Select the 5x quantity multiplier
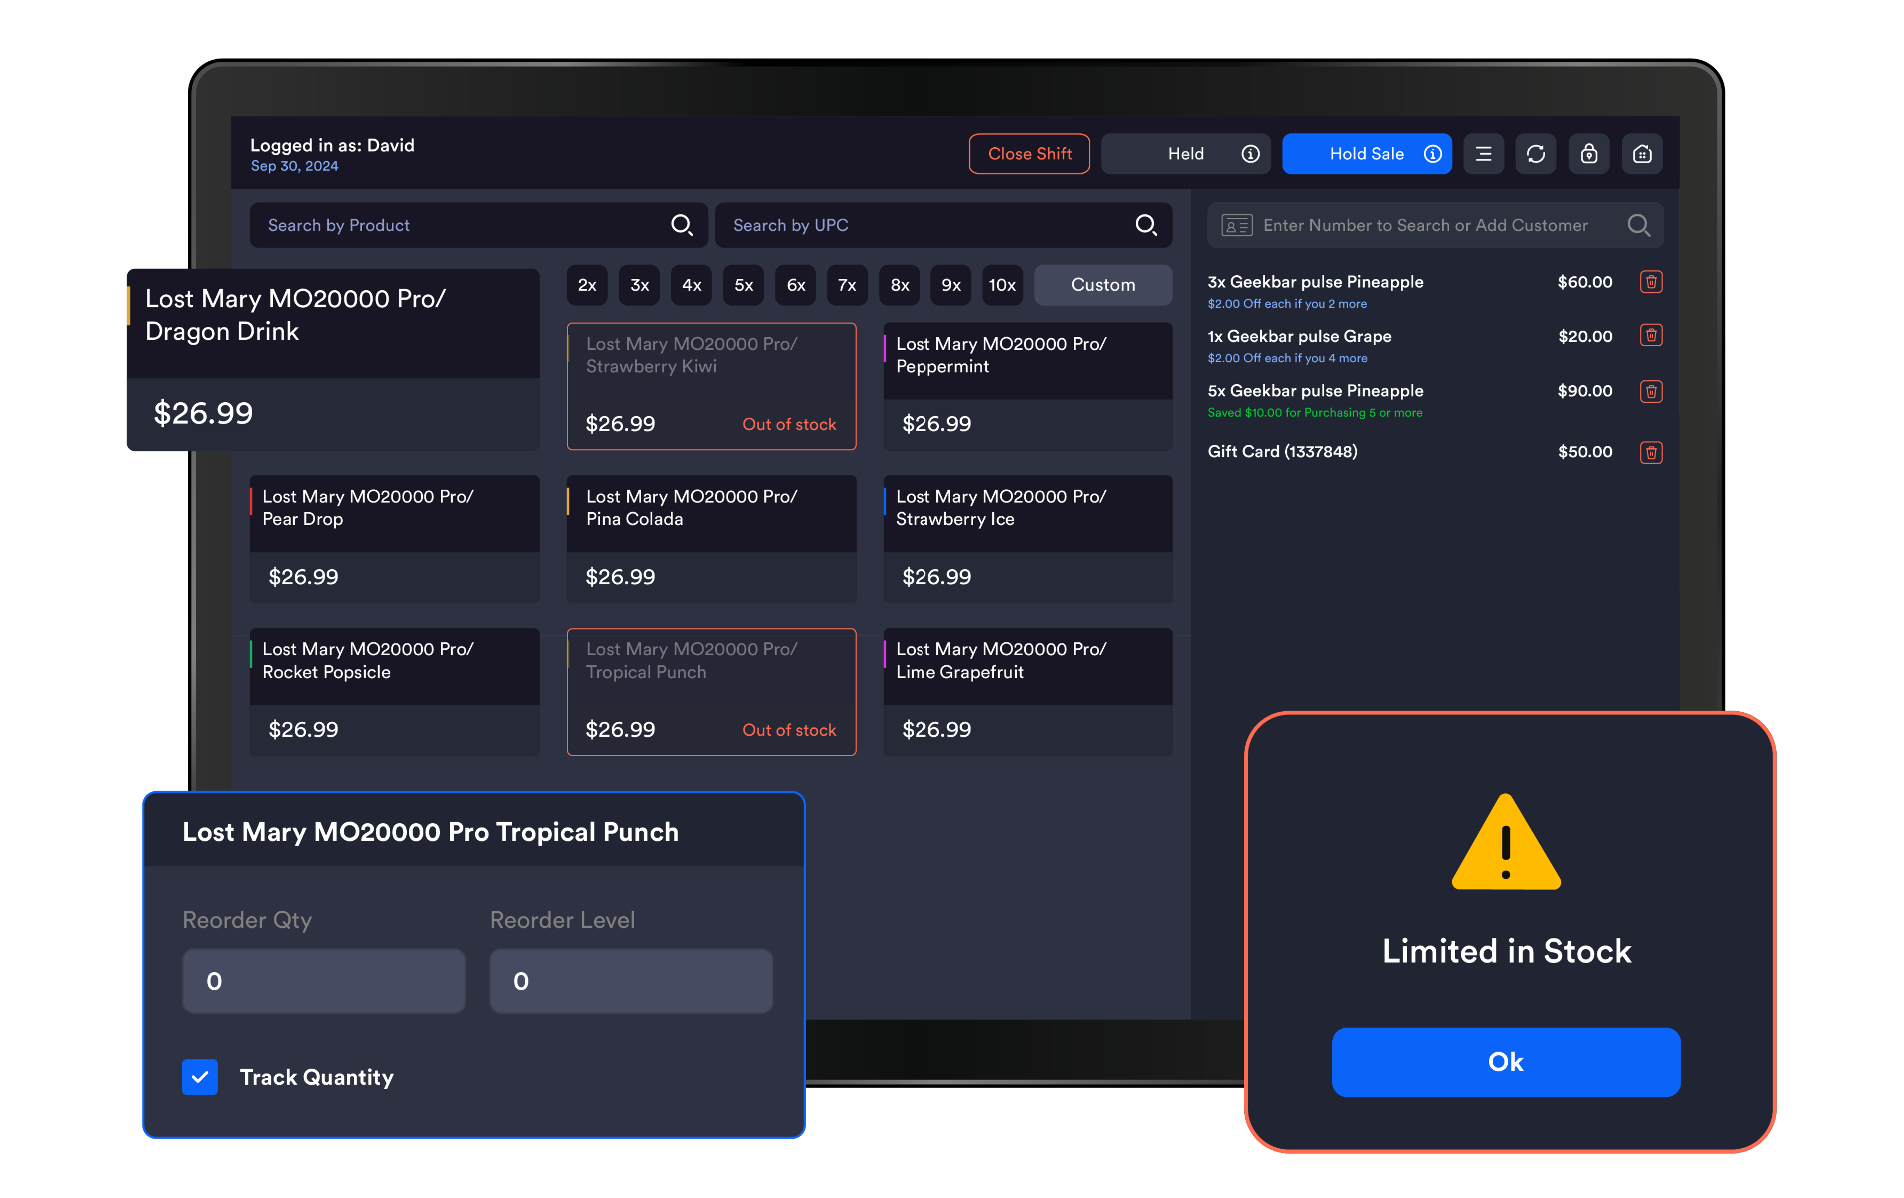This screenshot has height=1198, width=1904. (x=744, y=285)
